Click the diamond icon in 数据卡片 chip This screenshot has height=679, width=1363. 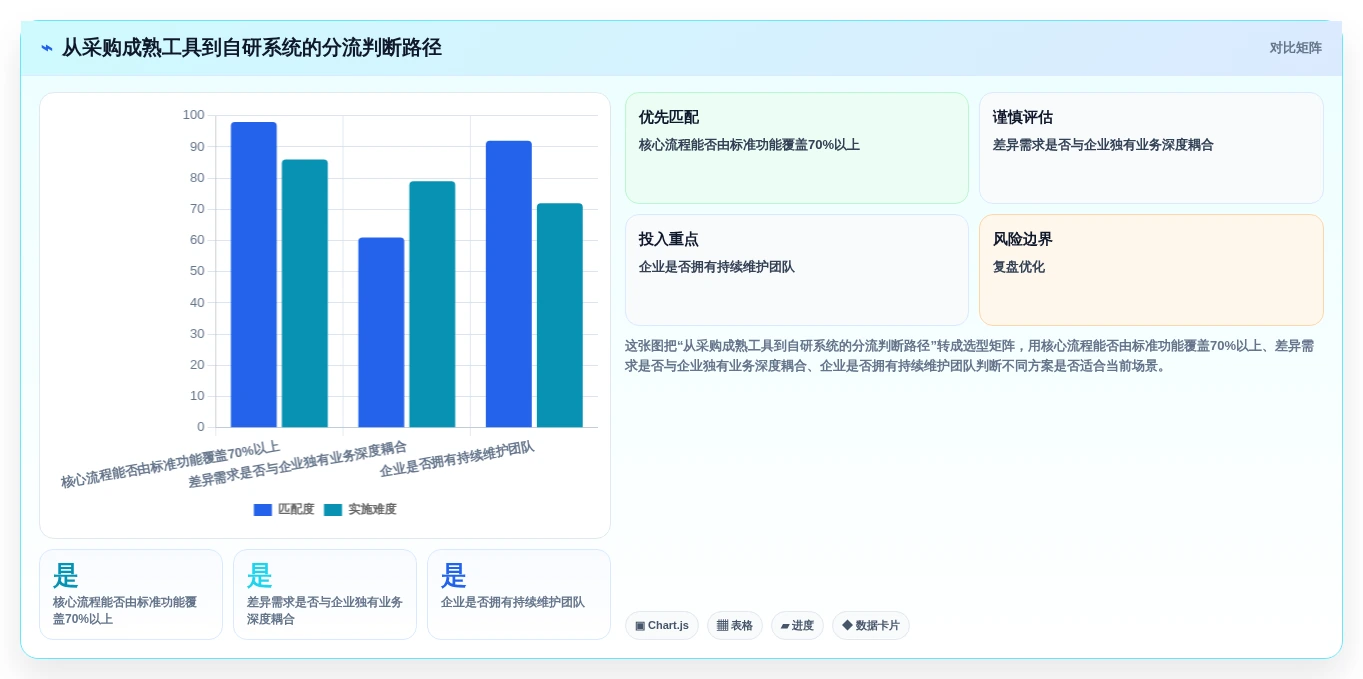(x=847, y=625)
